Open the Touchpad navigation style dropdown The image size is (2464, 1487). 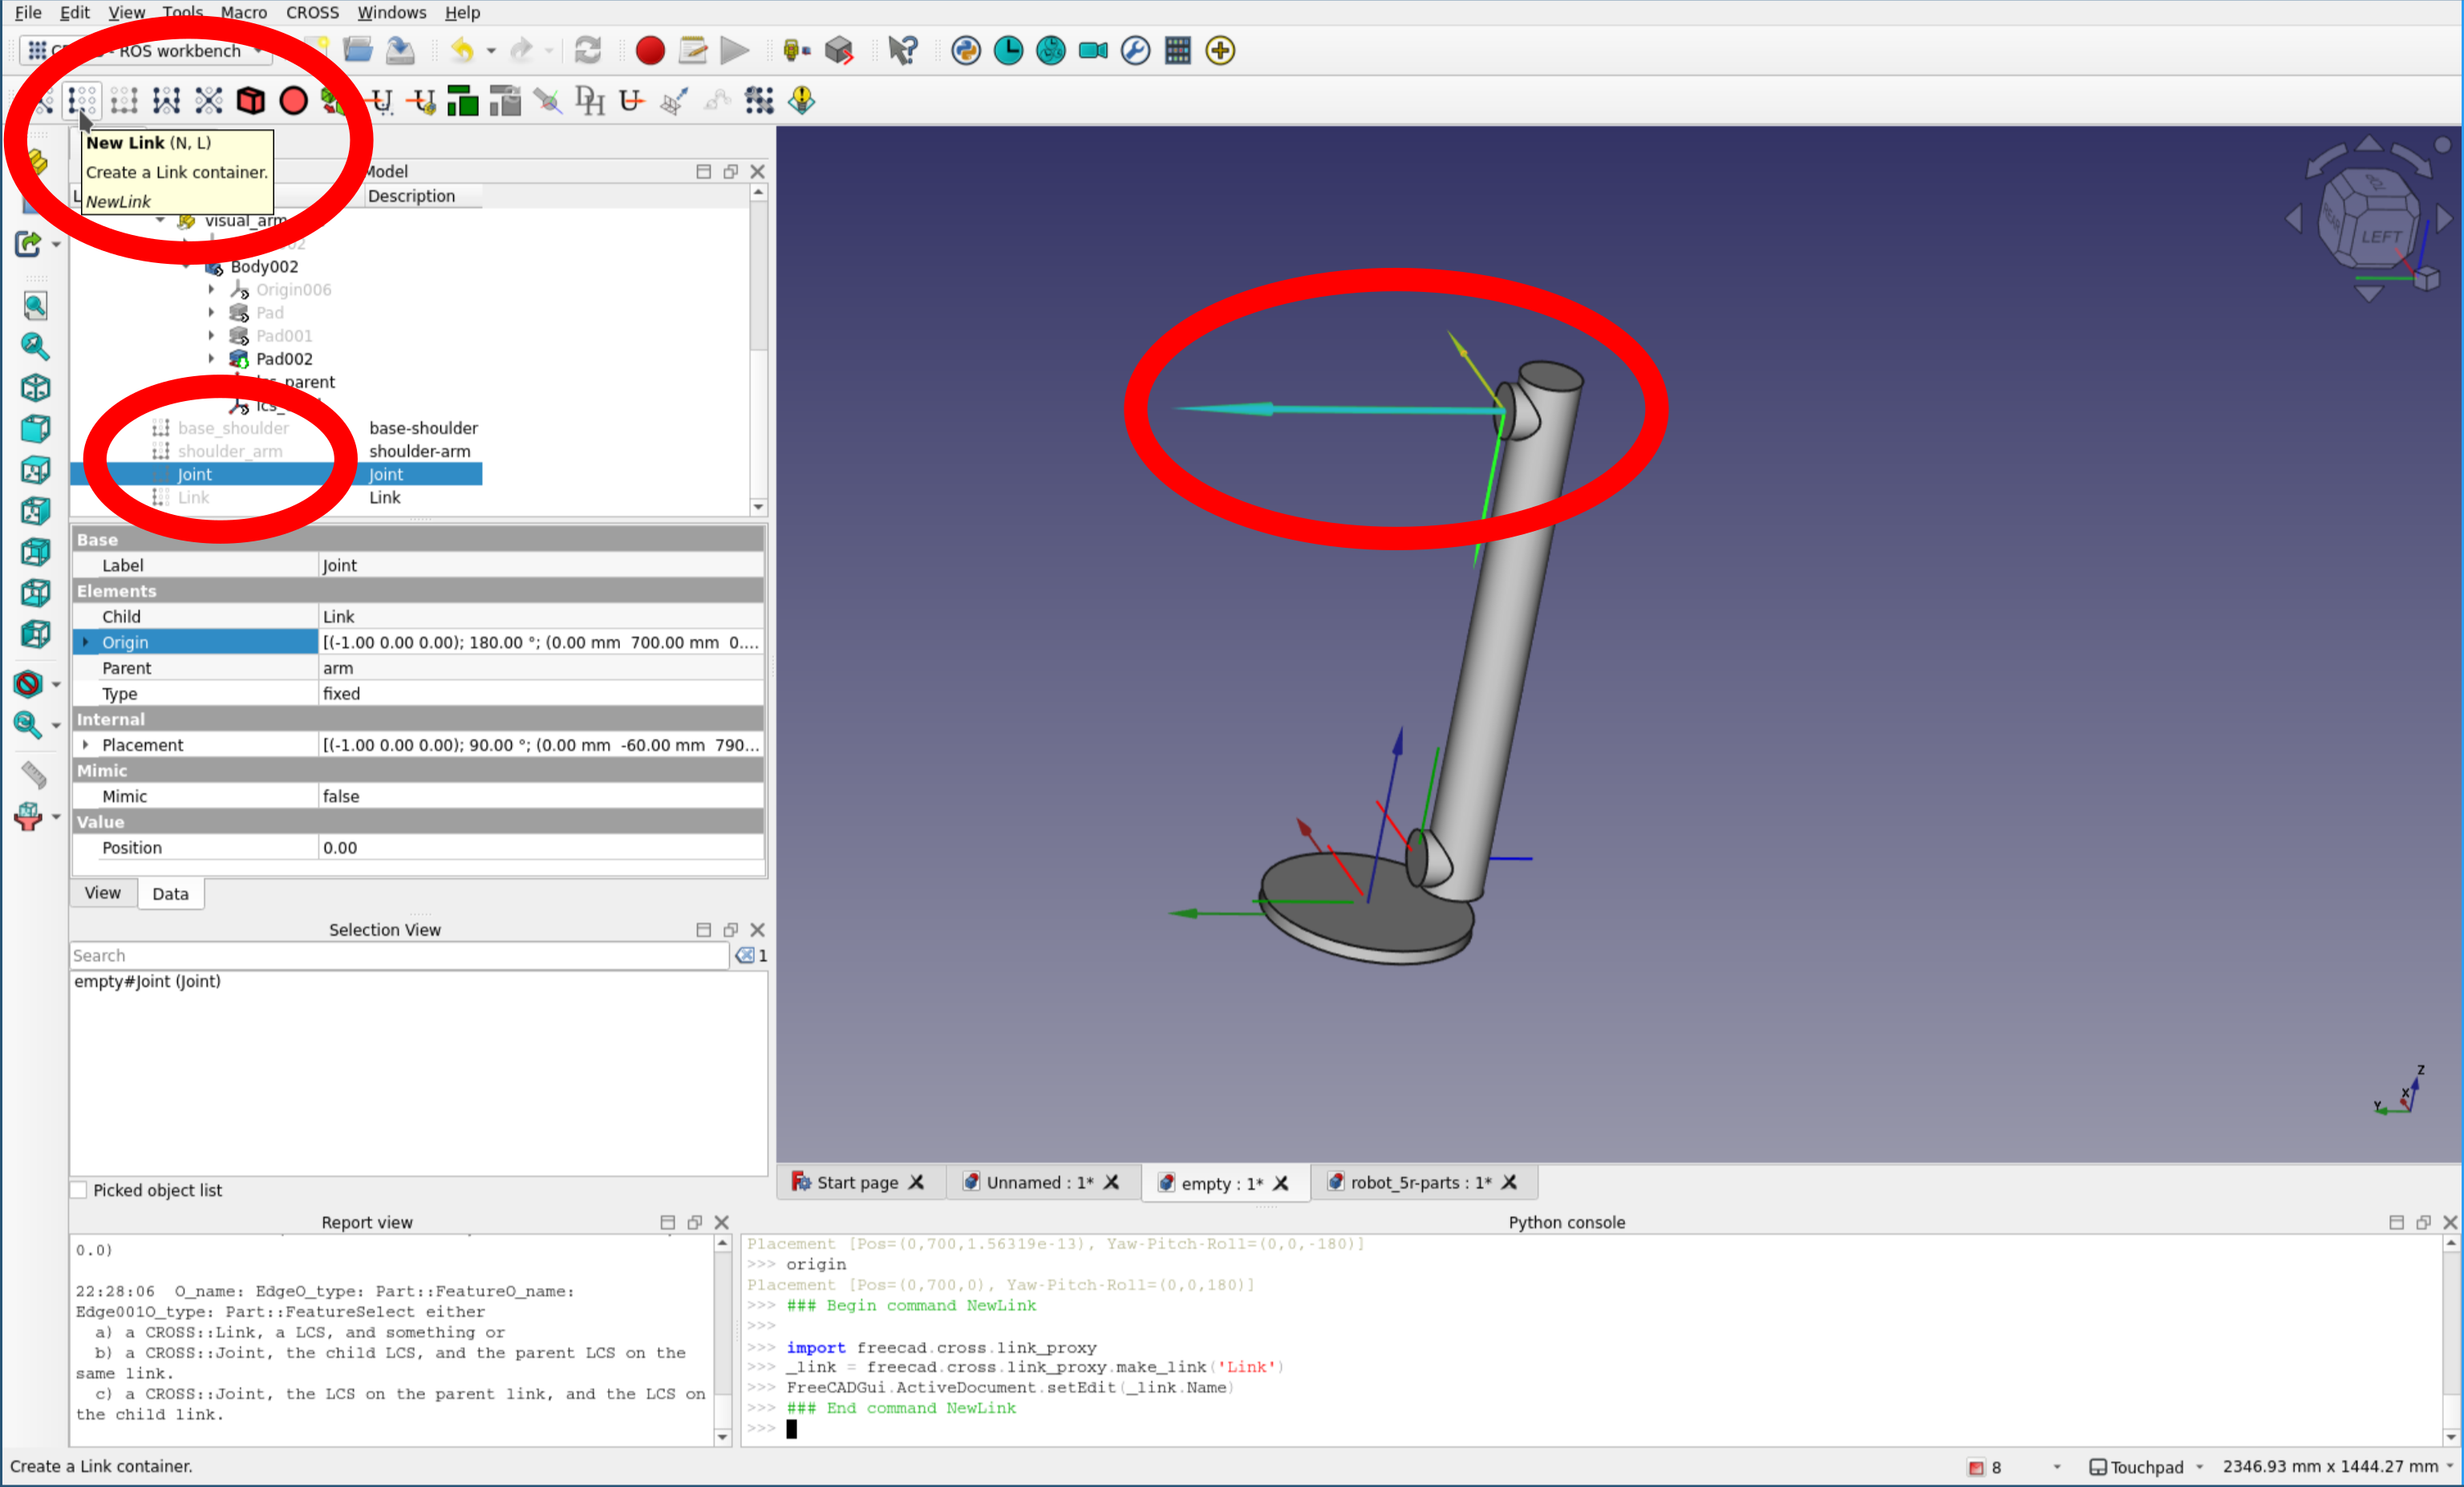[x=2147, y=1466]
